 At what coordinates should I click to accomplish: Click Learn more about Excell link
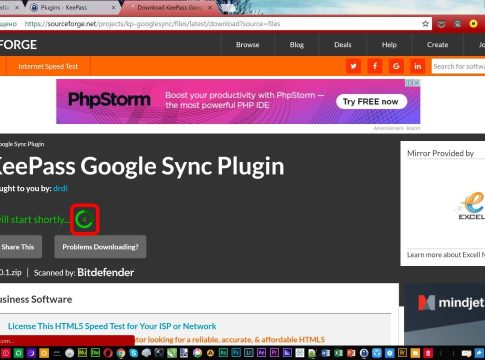pos(446,255)
